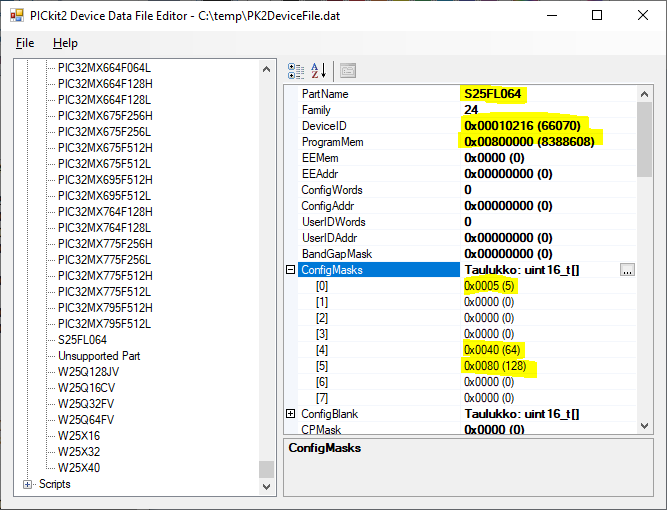The height and width of the screenshot is (510, 667).
Task: Select W25Q128JV device
Action: (x=88, y=372)
